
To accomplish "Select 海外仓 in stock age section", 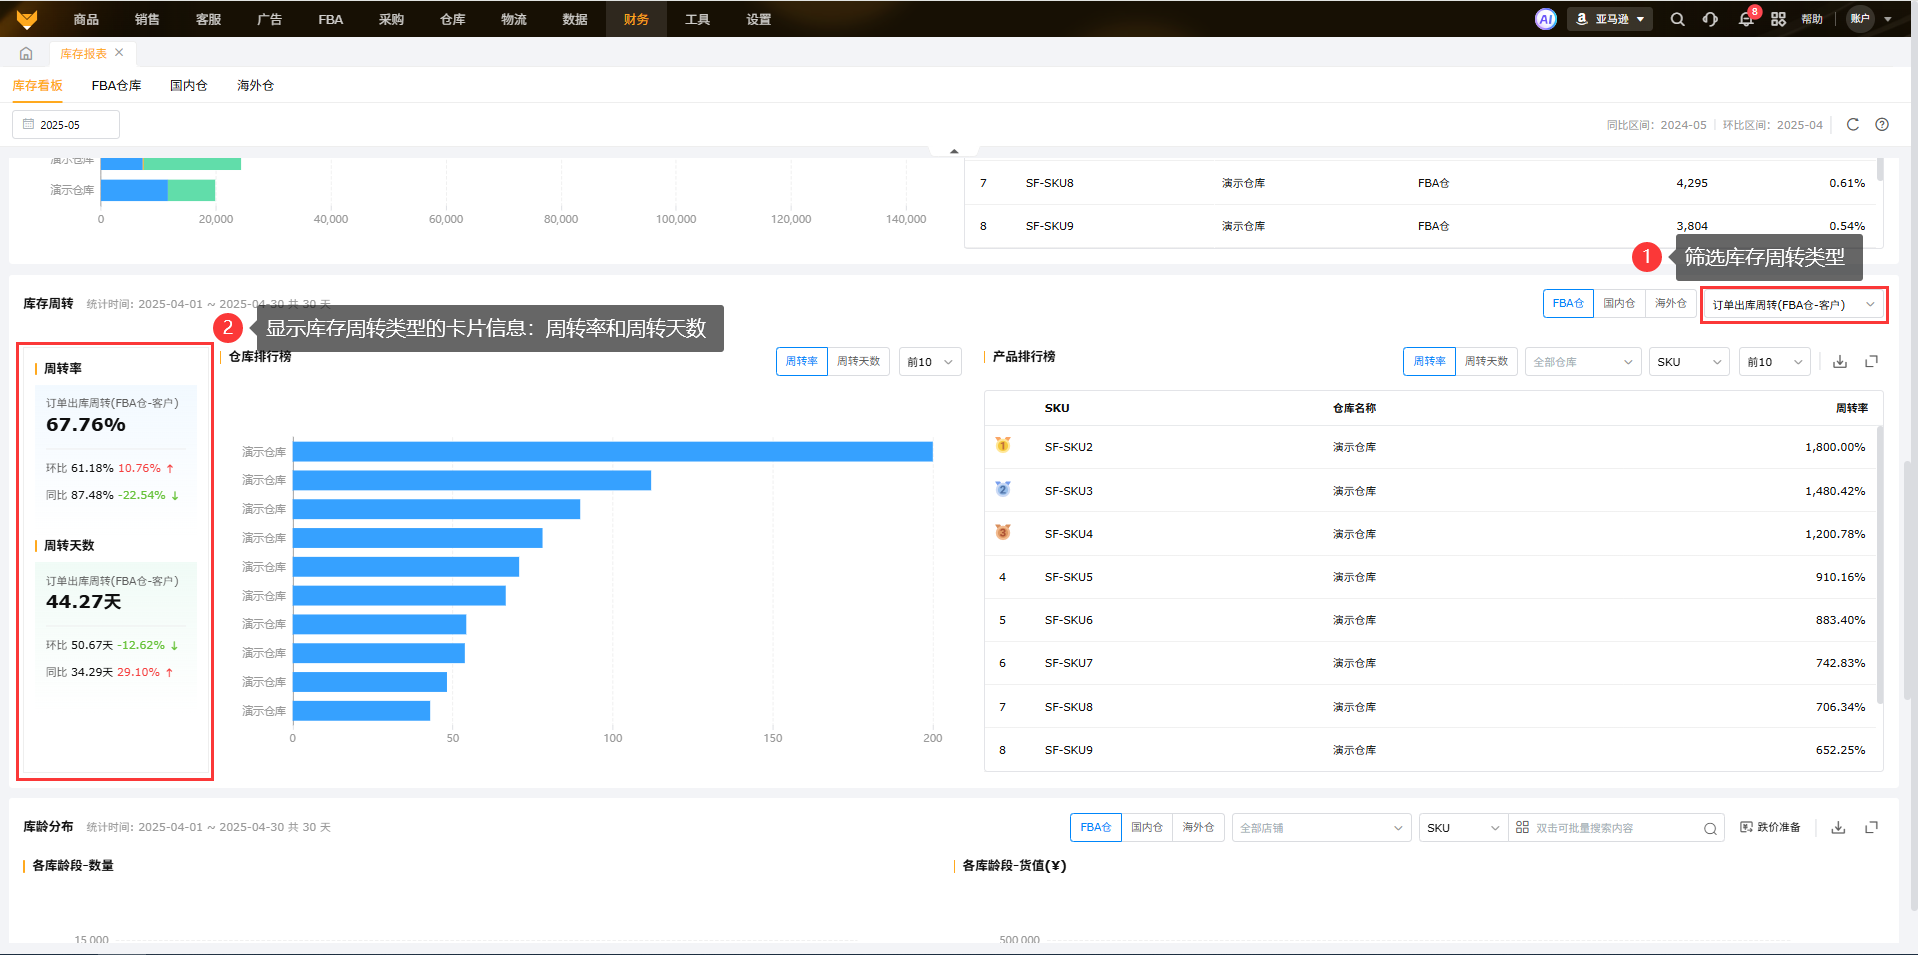I will 1198,828.
